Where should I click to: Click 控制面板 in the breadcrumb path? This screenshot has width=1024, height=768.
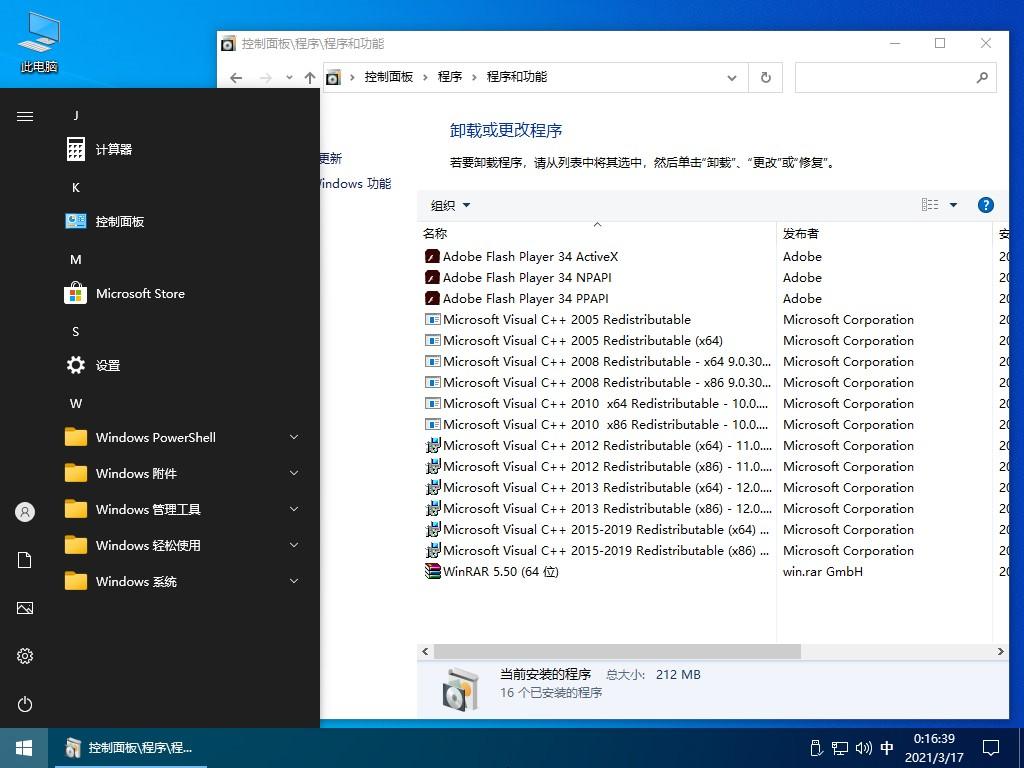tap(389, 77)
